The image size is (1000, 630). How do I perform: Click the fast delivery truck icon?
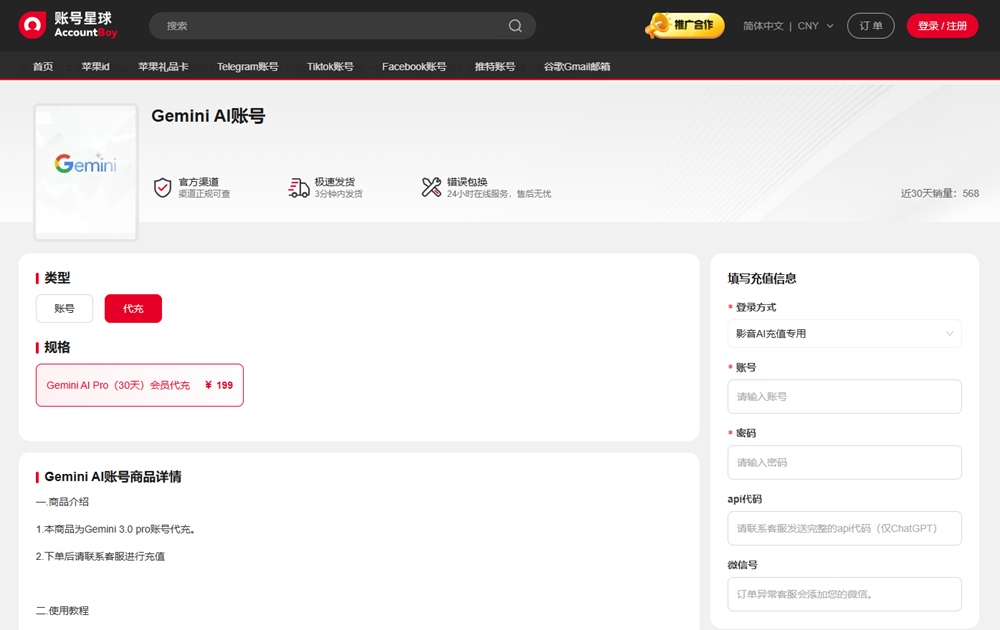click(298, 187)
